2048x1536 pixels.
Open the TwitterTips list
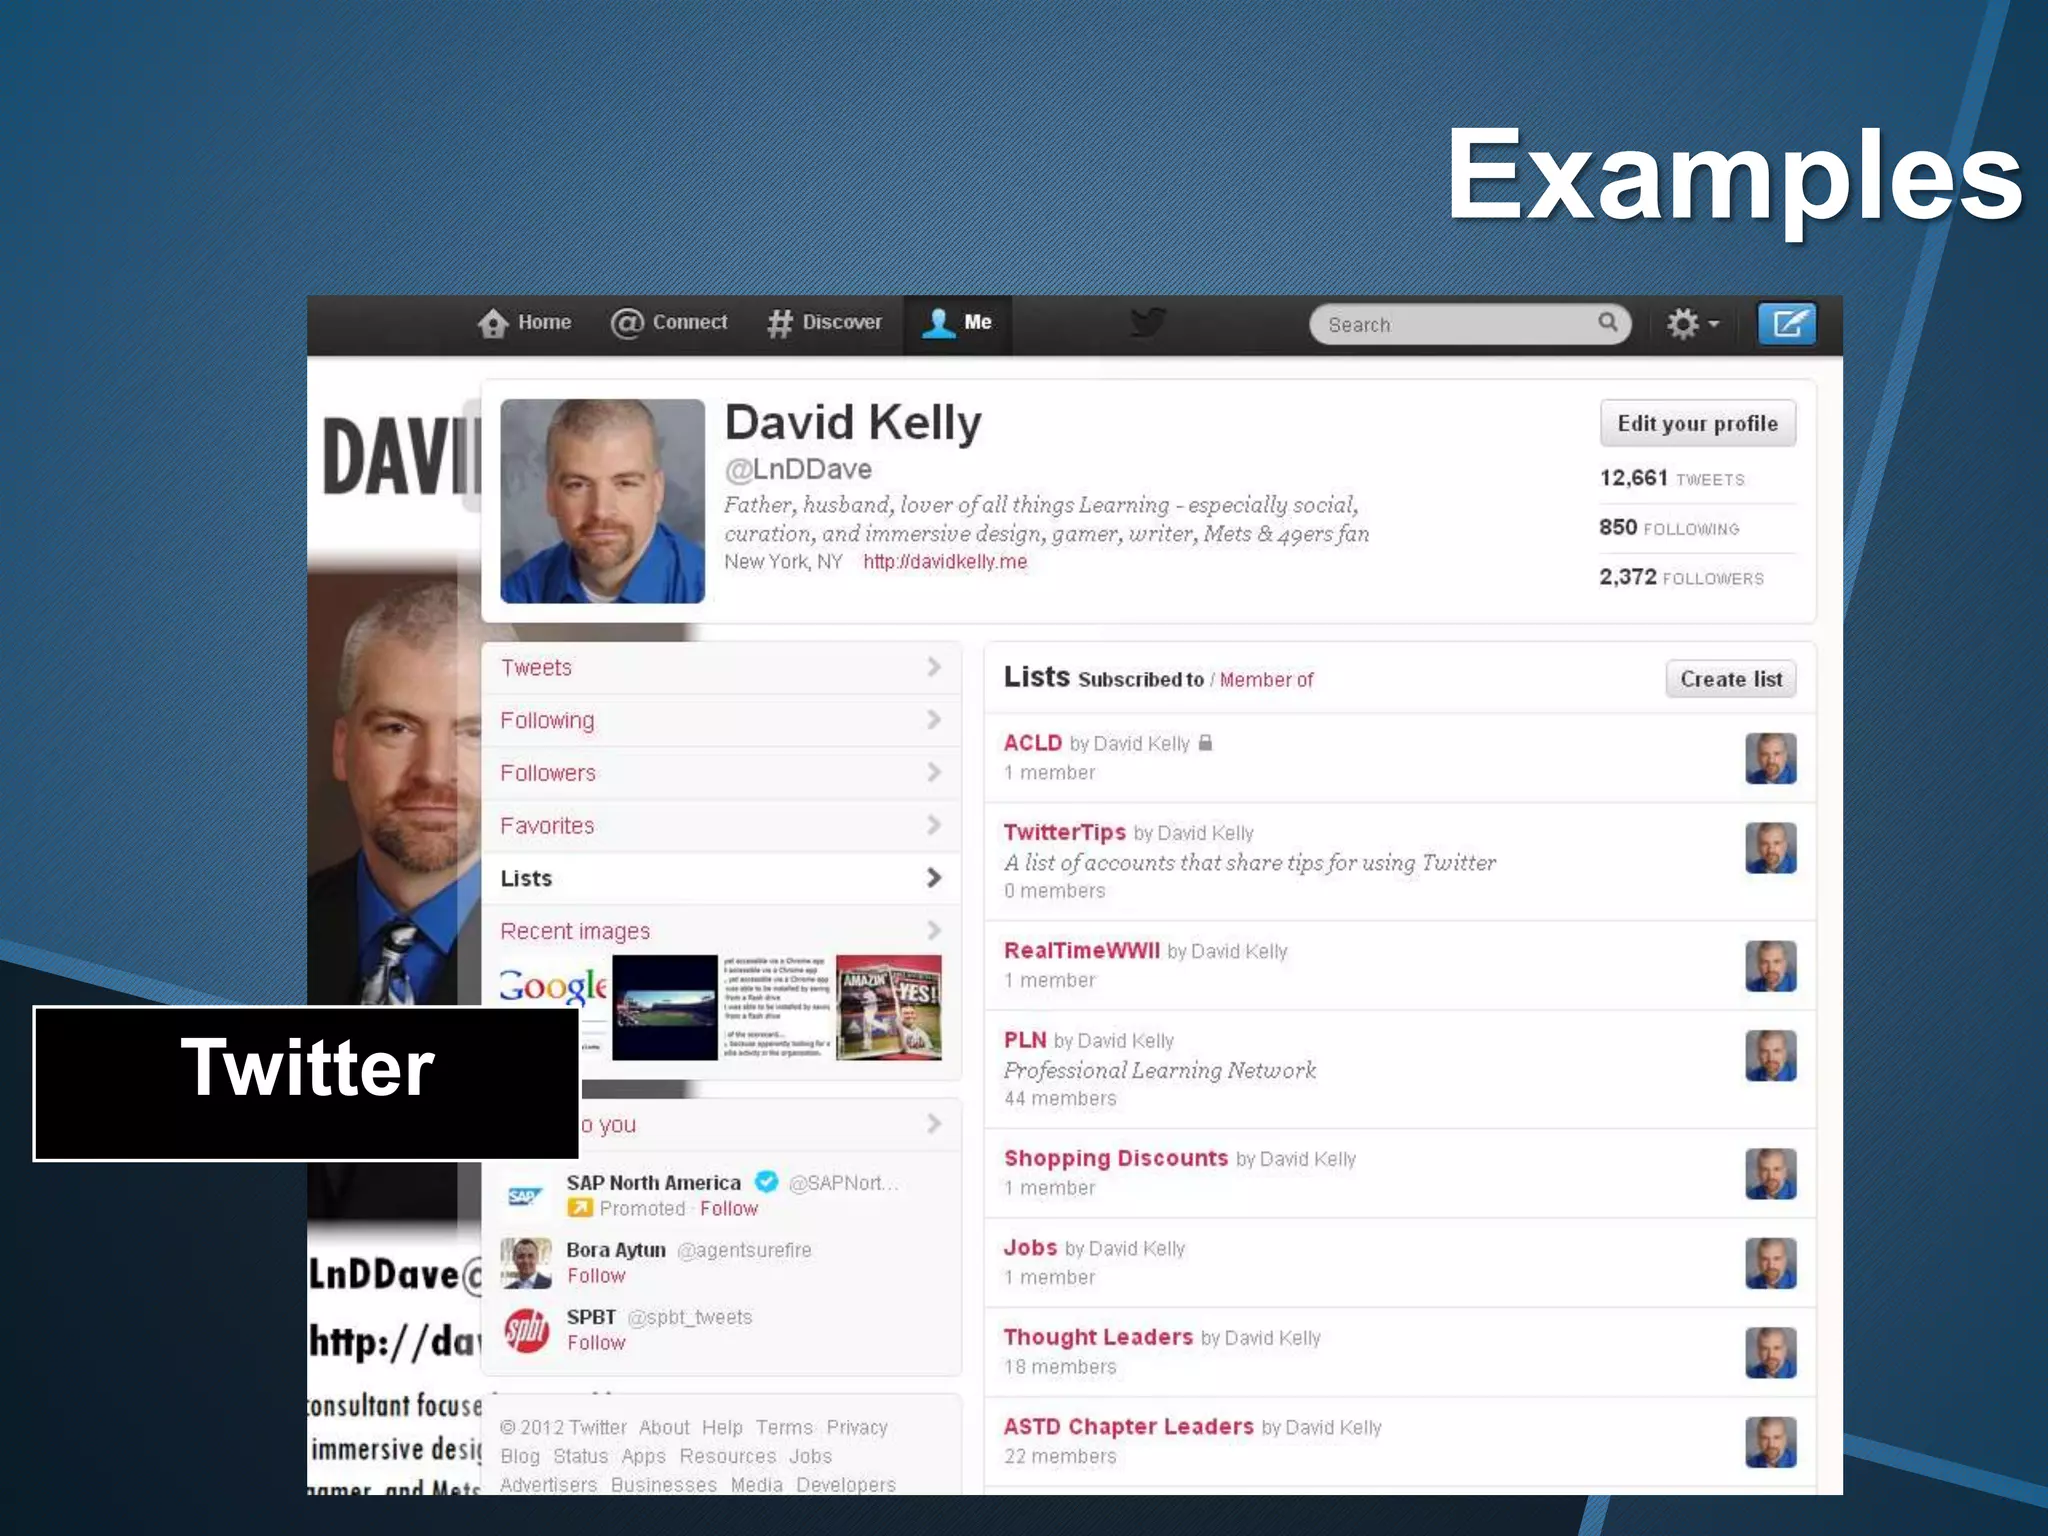pyautogui.click(x=1065, y=832)
